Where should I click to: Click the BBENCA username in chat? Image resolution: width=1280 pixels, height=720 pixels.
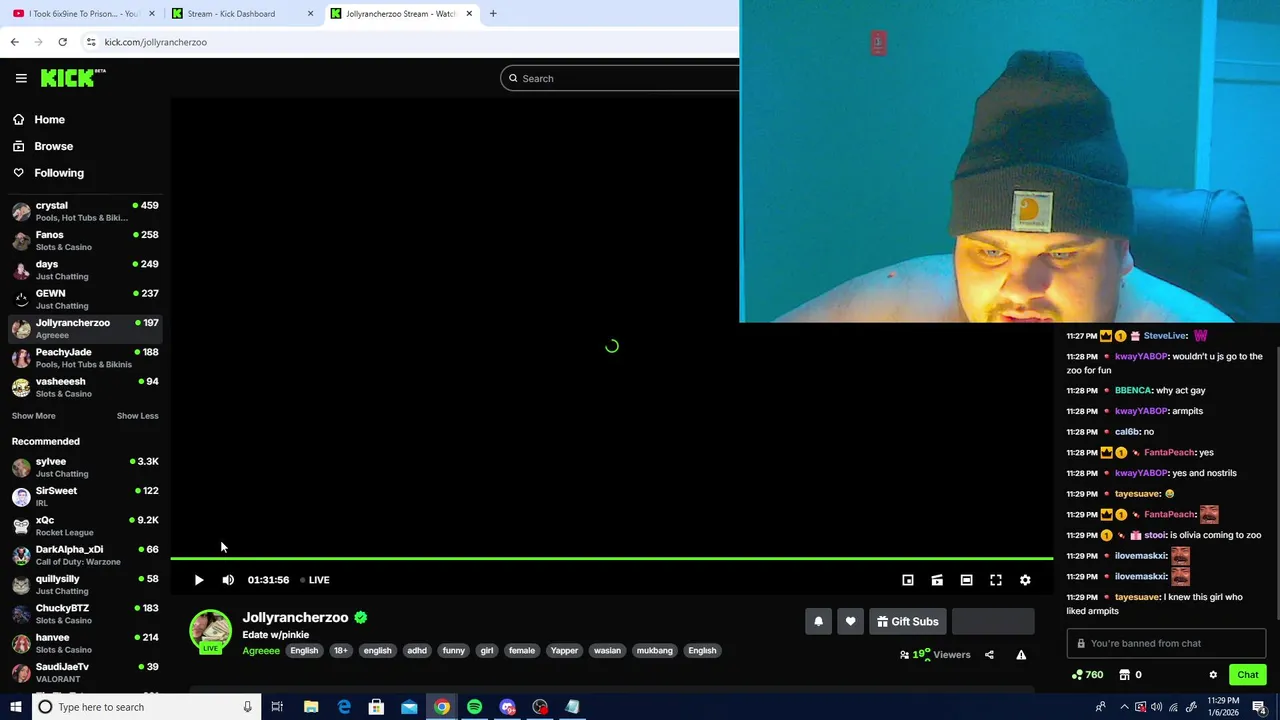[x=1132, y=391]
